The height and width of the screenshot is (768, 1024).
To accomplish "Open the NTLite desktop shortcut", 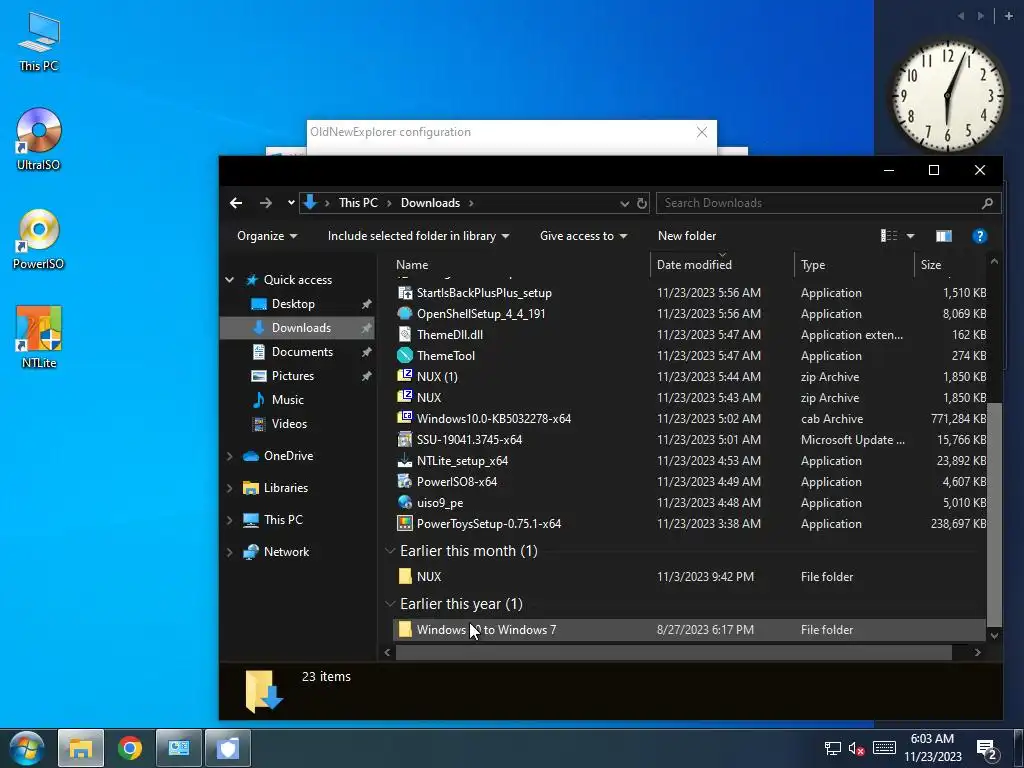I will pos(39,337).
